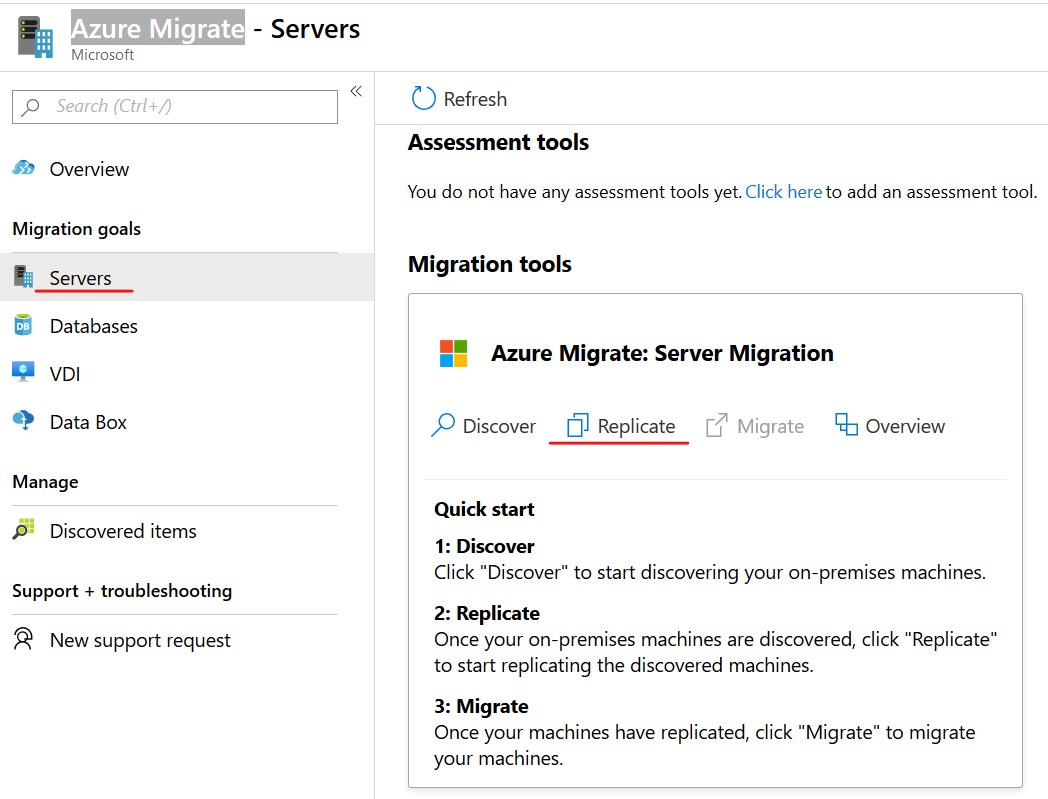The height and width of the screenshot is (799, 1048).
Task: Open Databases under Migration goals
Action: pyautogui.click(x=94, y=326)
